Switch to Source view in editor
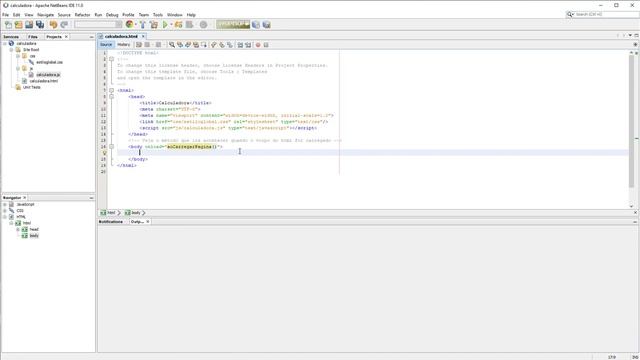 point(106,44)
